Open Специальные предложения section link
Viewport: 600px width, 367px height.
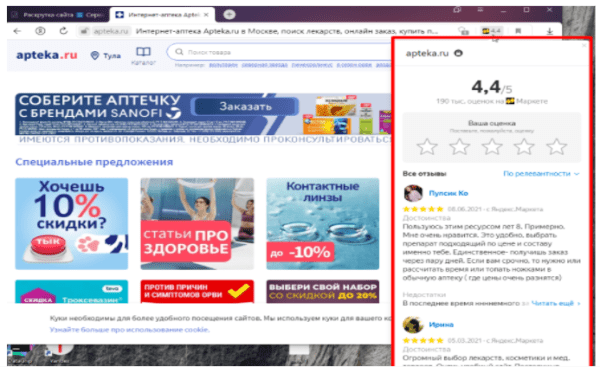pyautogui.click(x=94, y=162)
